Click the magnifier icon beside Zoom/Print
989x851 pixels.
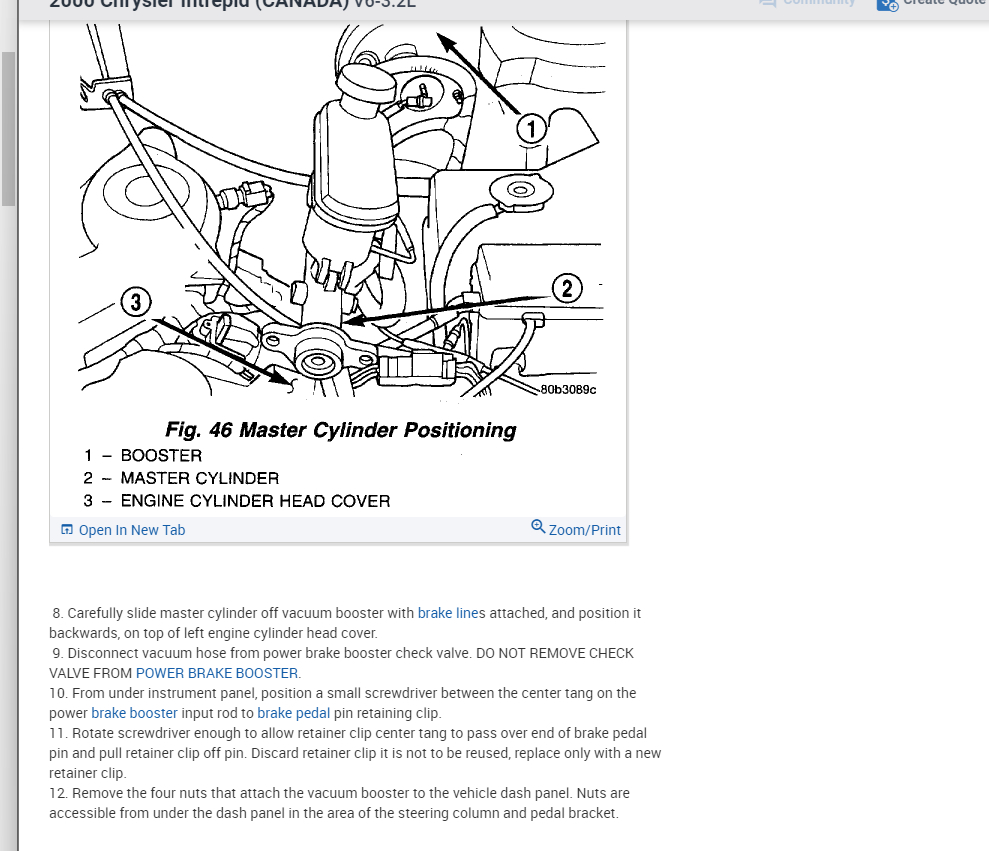click(537, 526)
